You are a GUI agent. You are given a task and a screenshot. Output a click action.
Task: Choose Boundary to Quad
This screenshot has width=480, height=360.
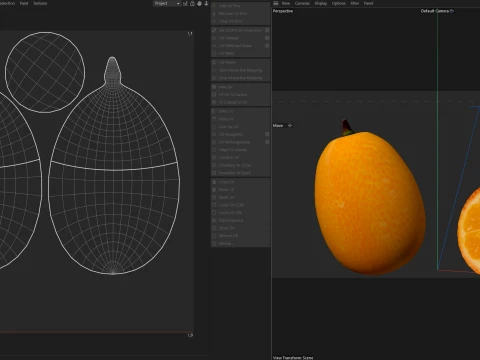point(240,173)
